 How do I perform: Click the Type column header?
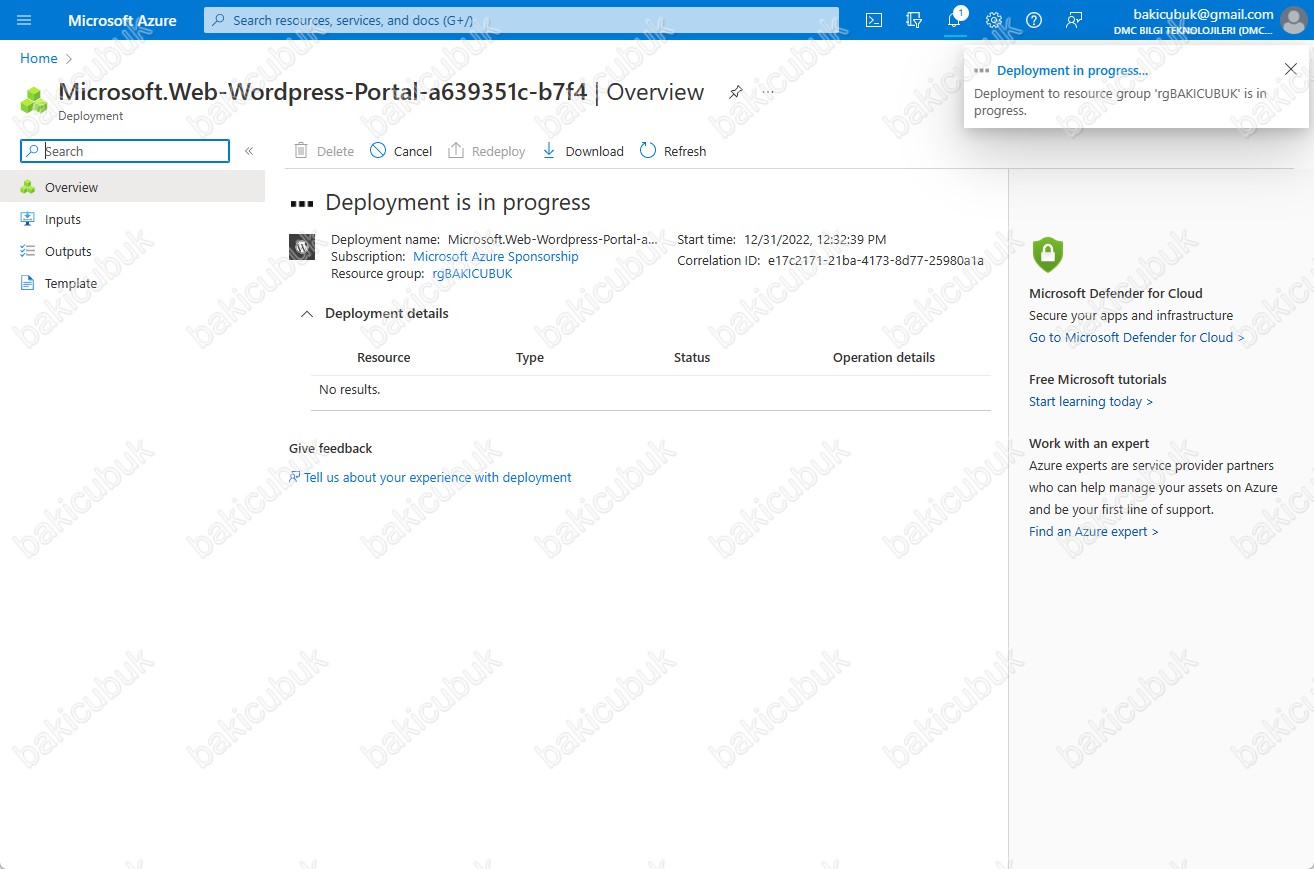tap(530, 358)
